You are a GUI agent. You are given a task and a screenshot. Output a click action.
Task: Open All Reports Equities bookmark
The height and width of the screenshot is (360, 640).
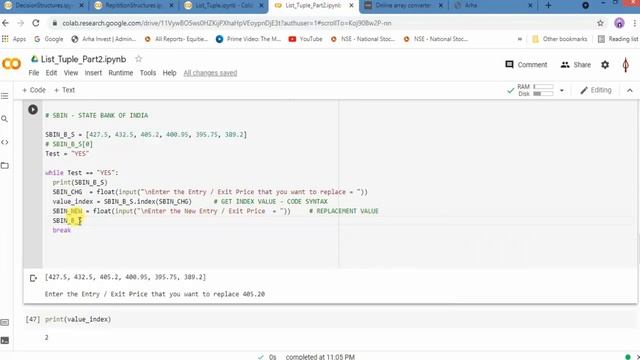[x=176, y=39]
